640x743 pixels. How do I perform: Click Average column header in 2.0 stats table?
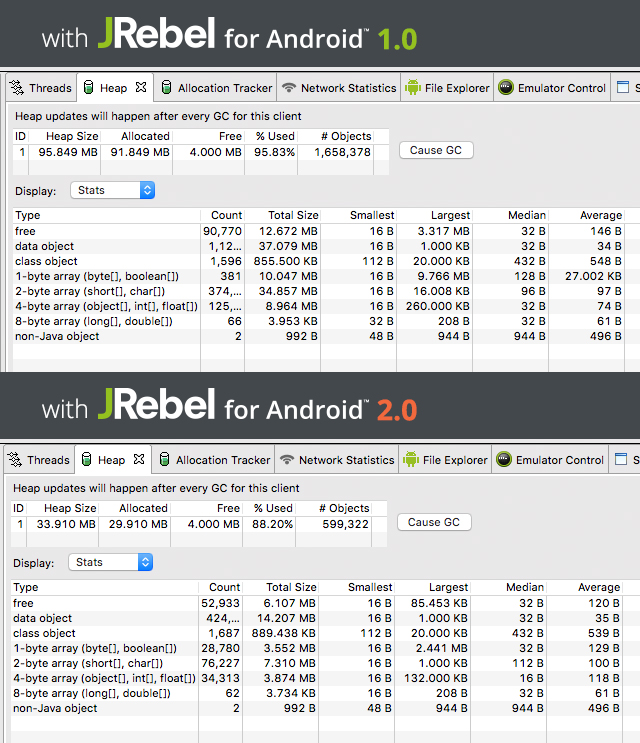585,587
